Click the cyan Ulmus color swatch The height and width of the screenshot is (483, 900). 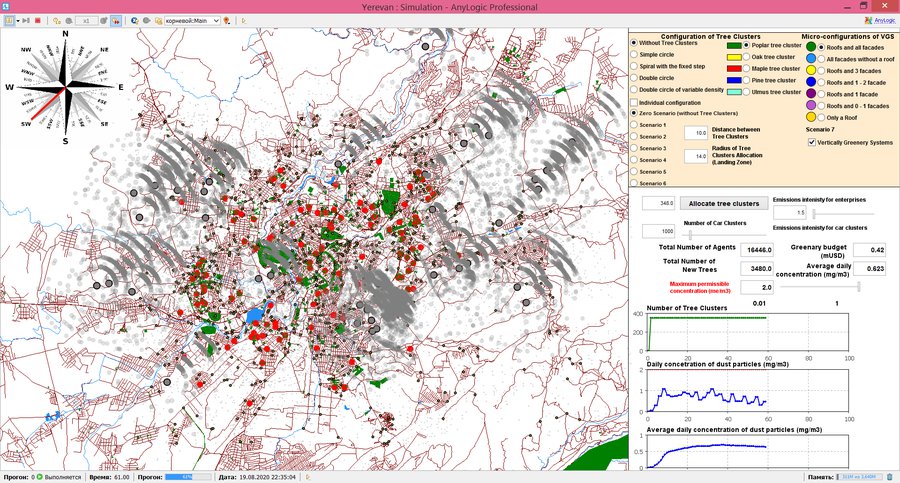tap(734, 92)
